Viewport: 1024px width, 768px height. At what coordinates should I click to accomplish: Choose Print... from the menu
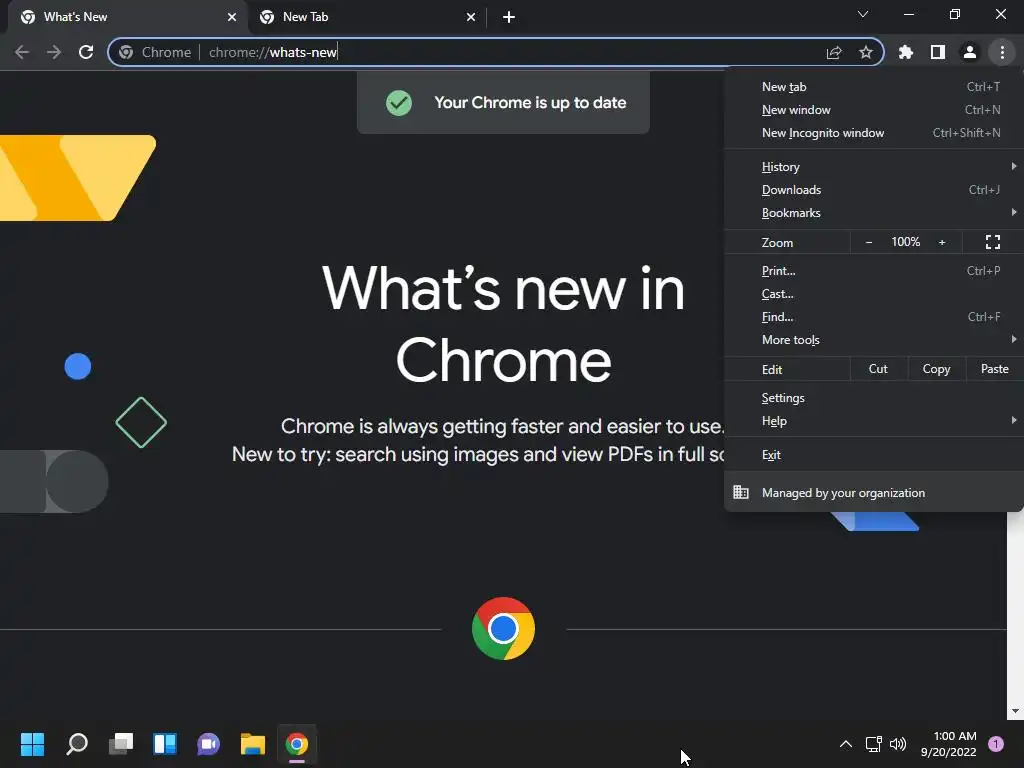click(x=874, y=270)
